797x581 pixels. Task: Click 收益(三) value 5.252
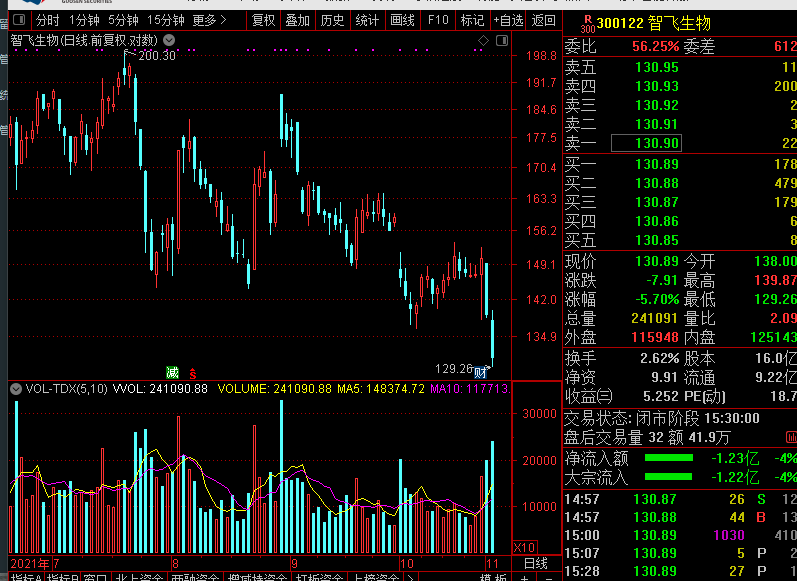click(660, 396)
